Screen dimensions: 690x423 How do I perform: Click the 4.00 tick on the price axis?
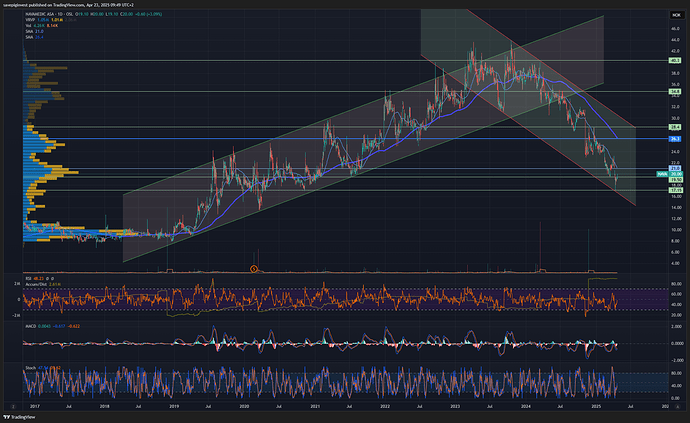click(x=675, y=263)
